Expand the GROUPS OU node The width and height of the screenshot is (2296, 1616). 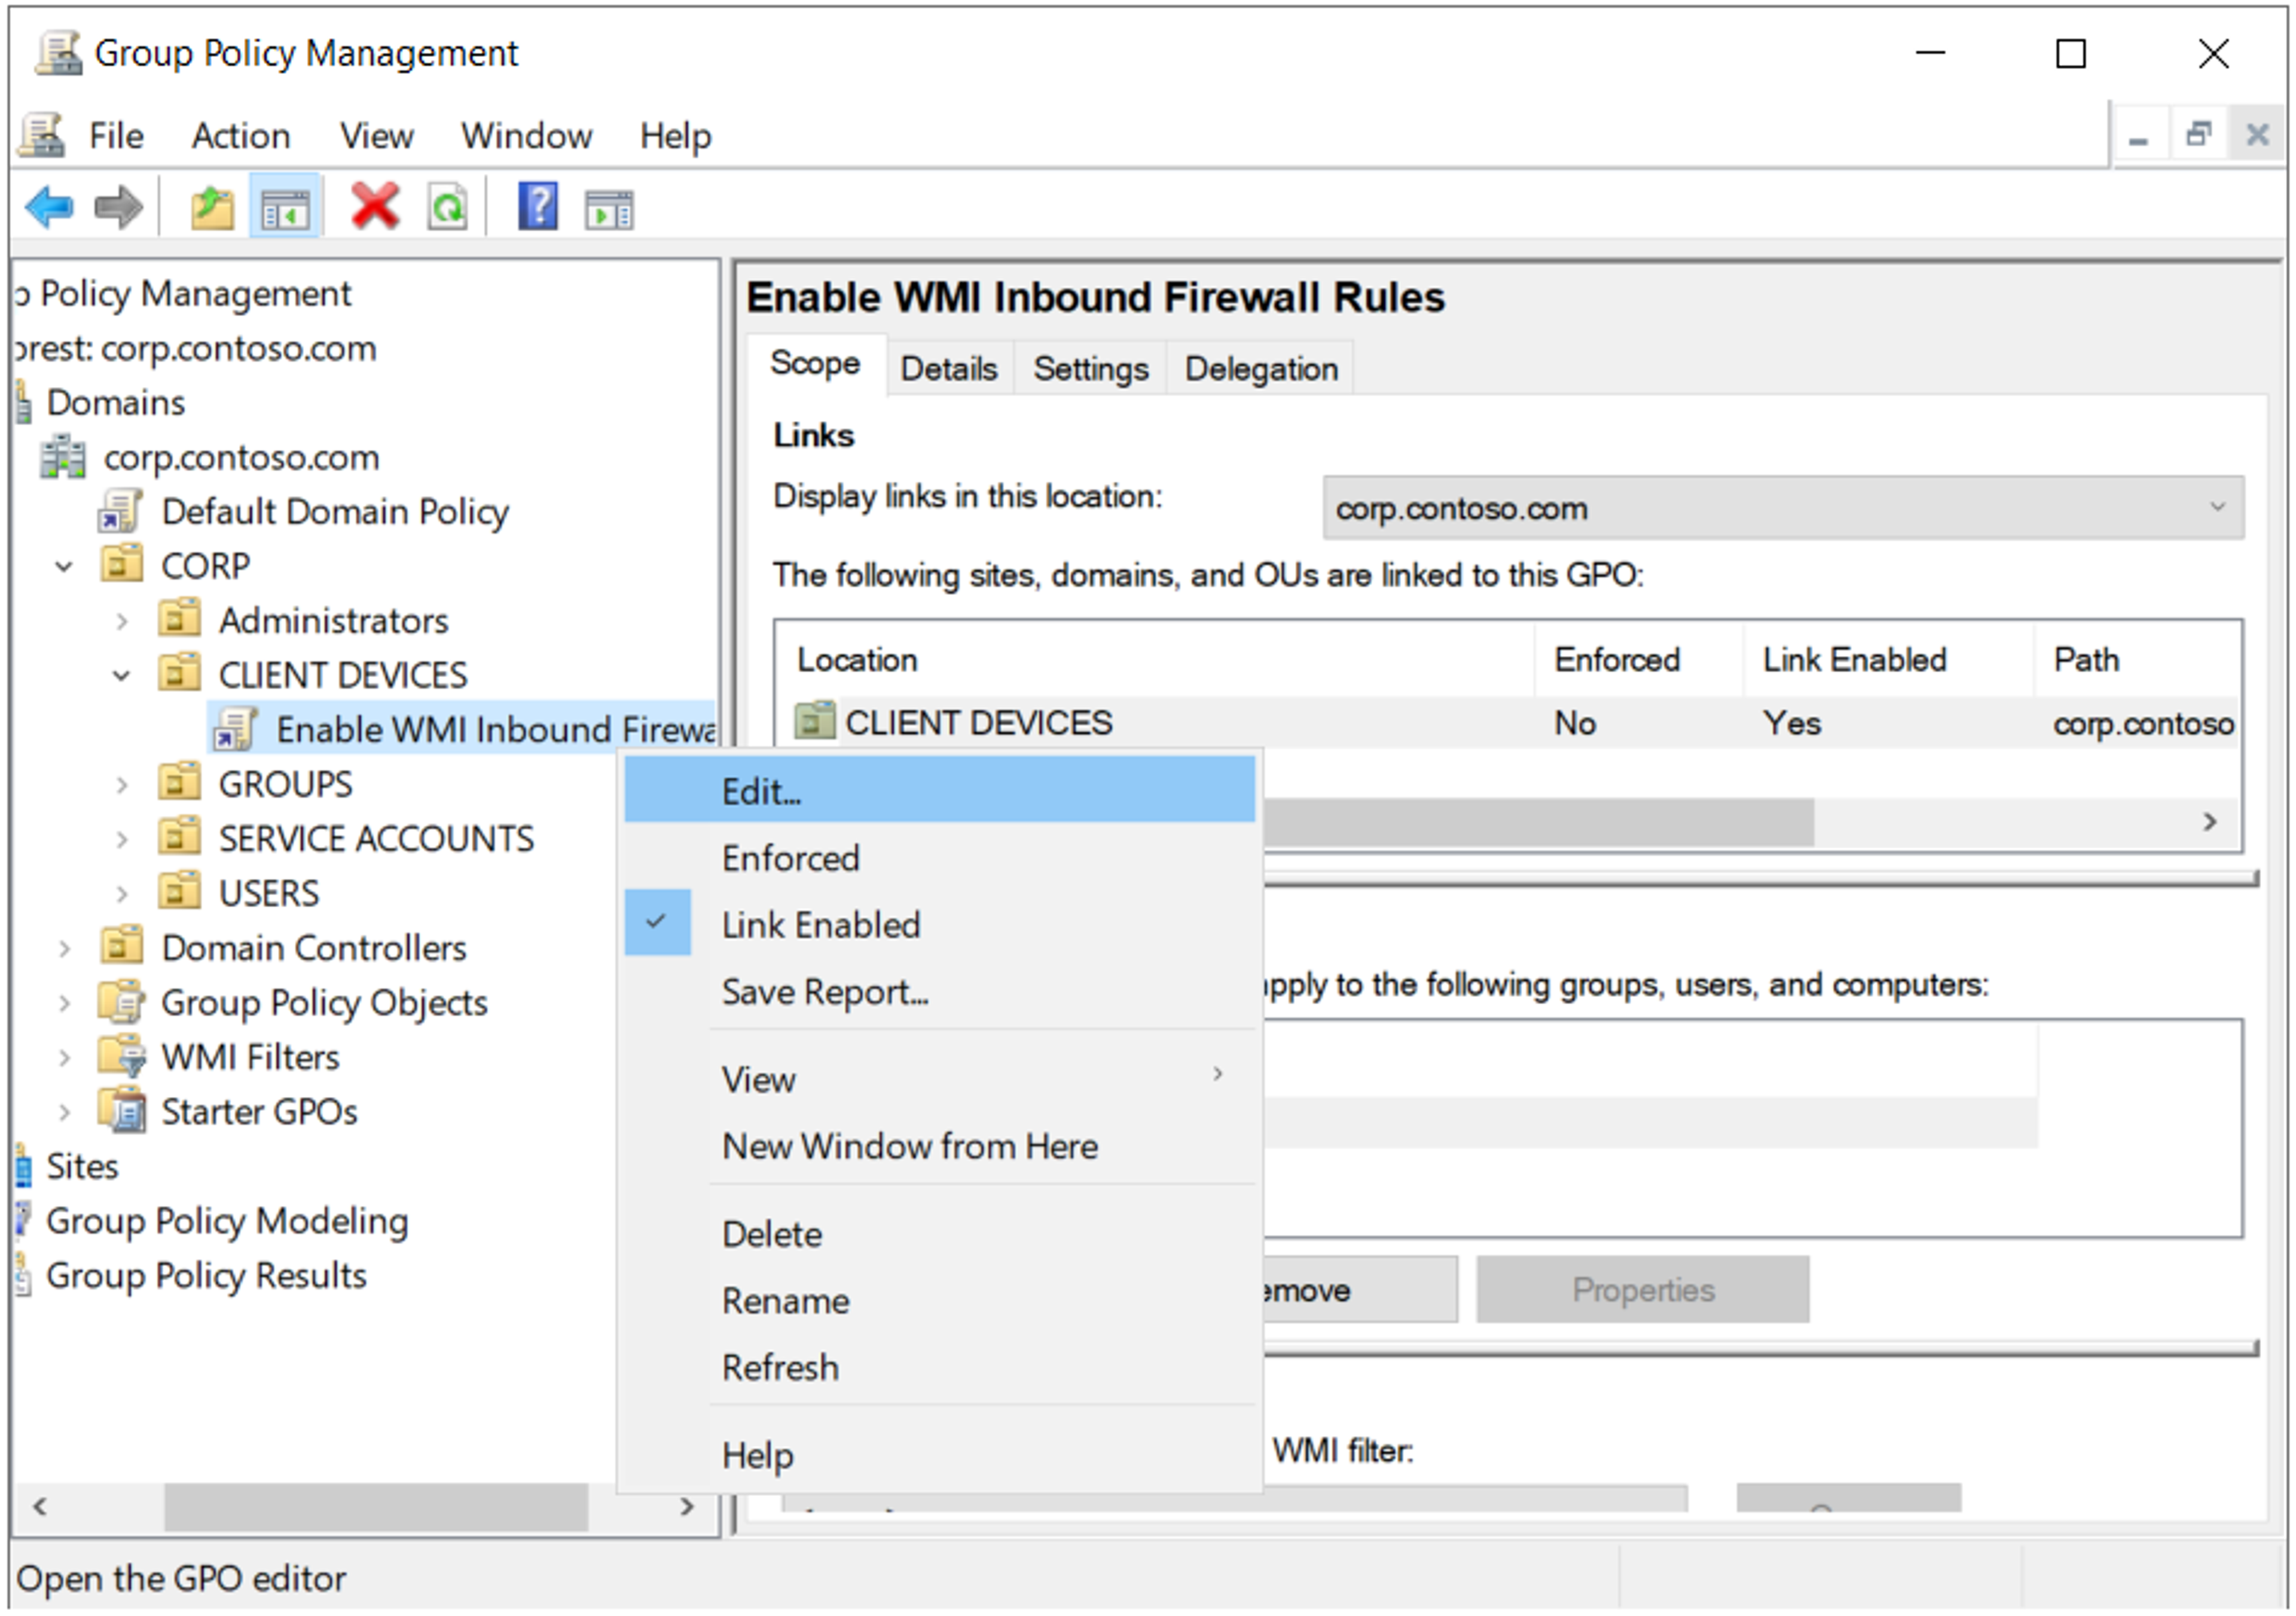122,785
